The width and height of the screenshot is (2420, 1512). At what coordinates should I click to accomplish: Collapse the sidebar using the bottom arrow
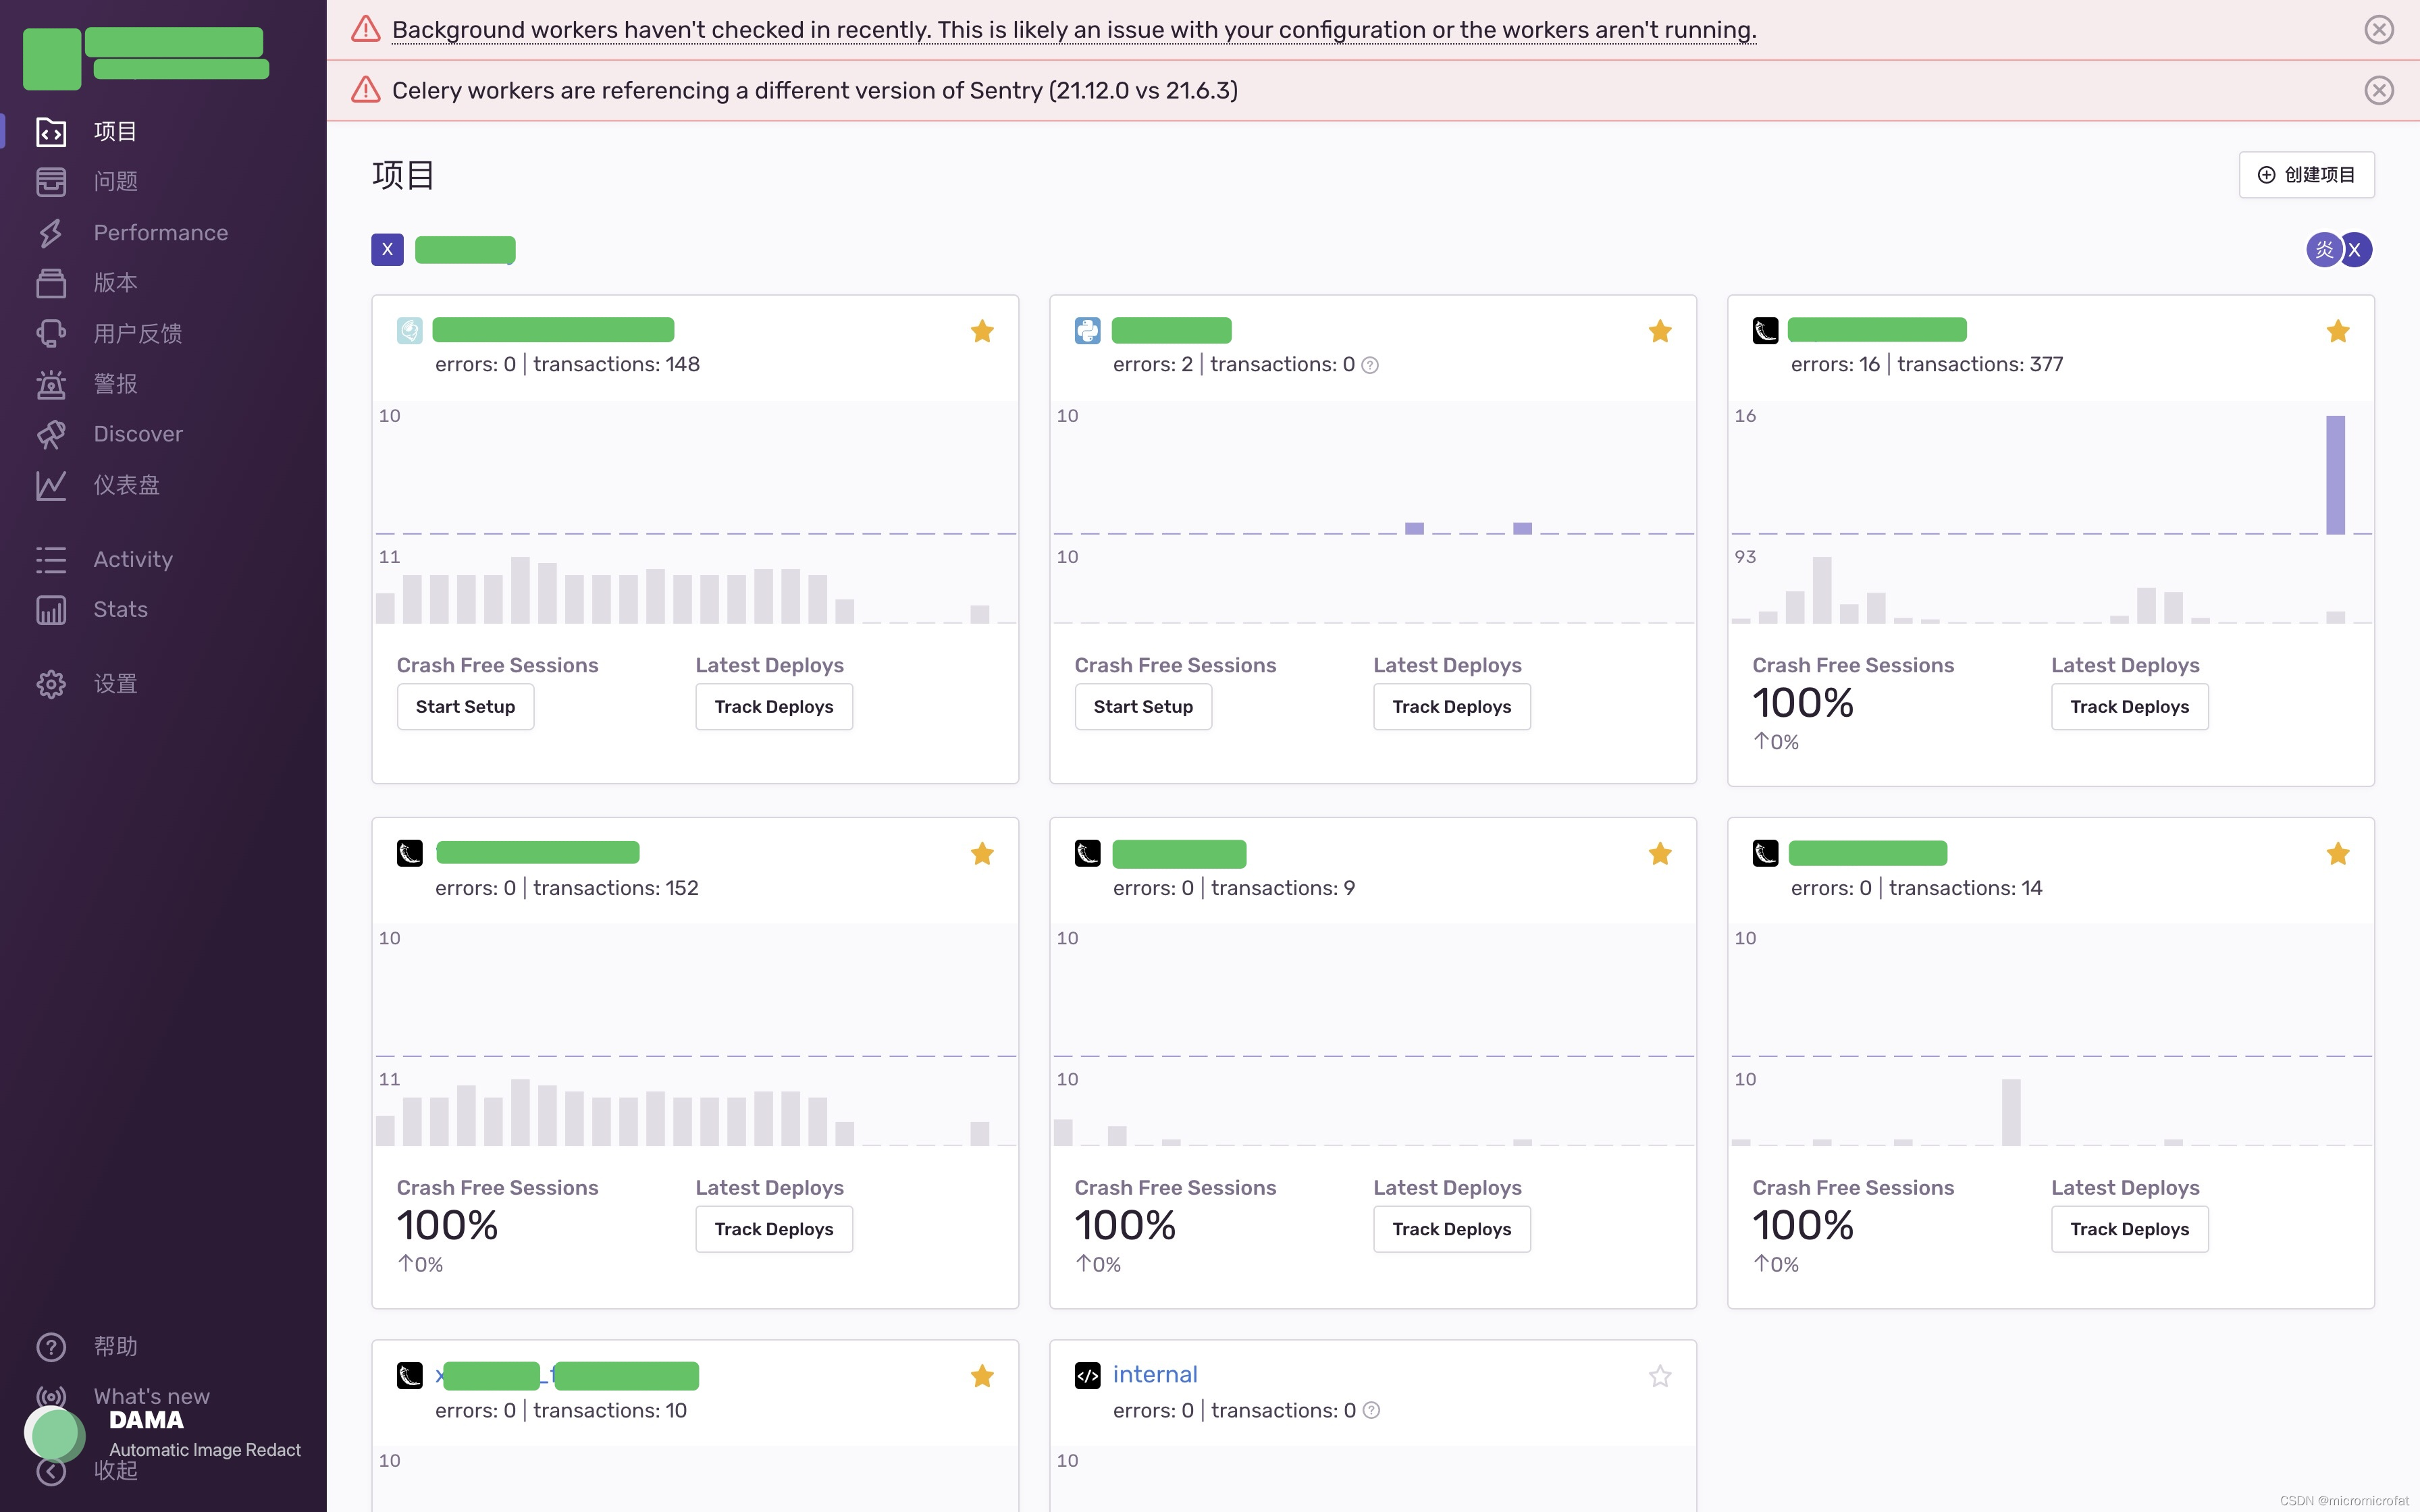coord(51,1471)
